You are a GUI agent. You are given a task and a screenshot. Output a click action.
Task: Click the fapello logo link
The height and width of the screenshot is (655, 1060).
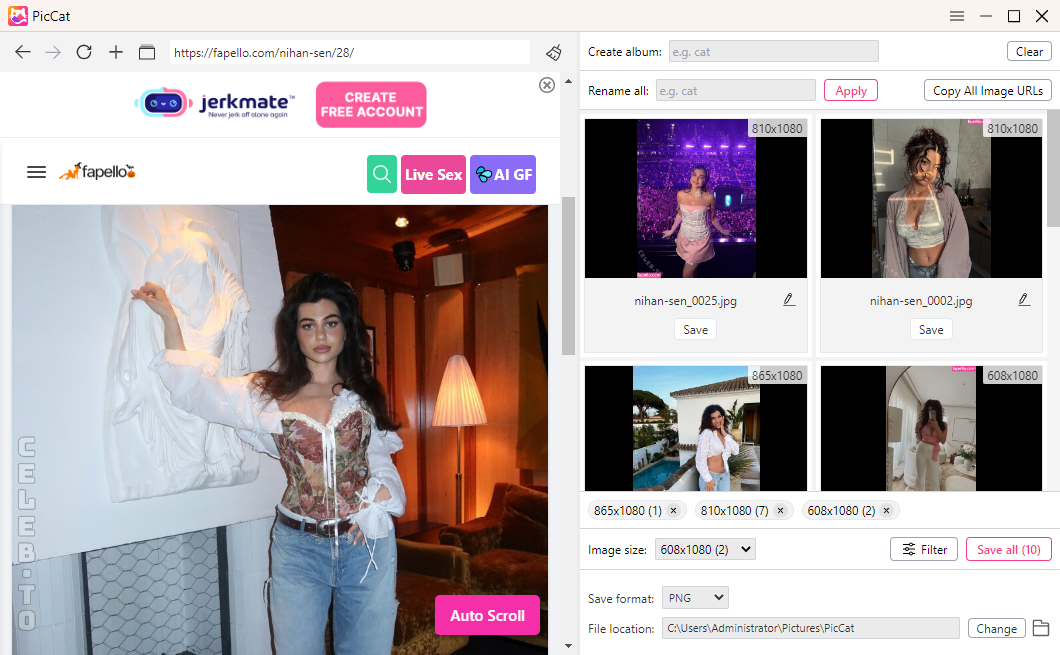[97, 172]
